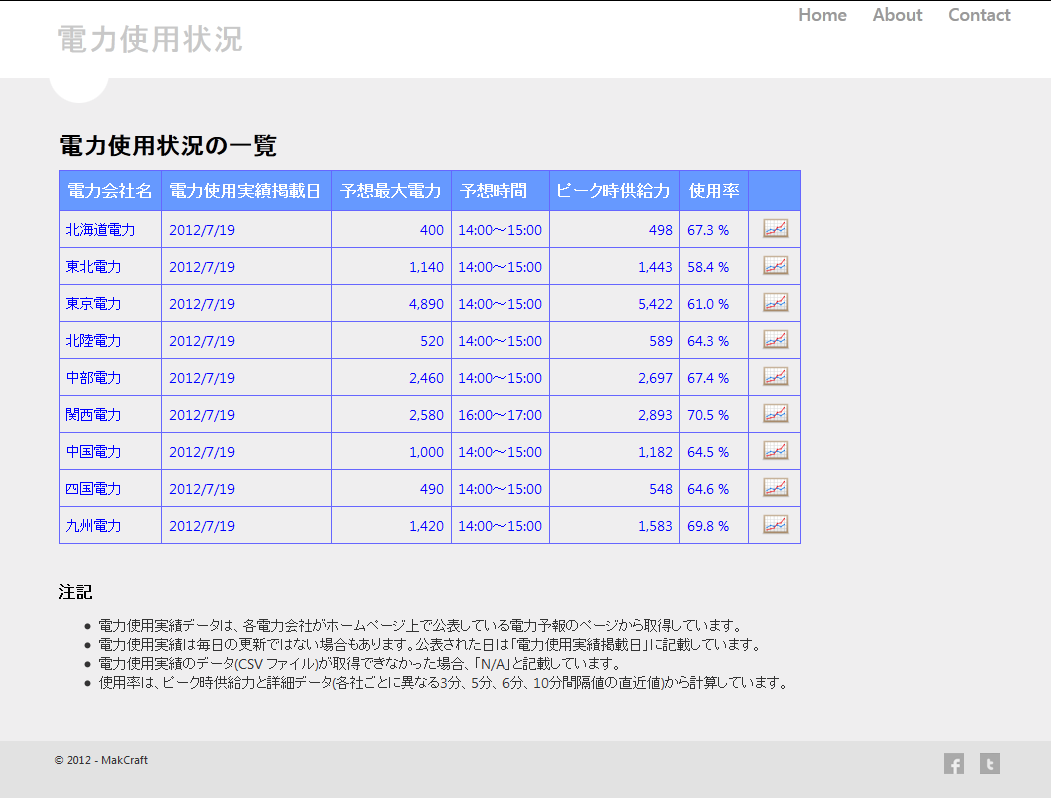The image size is (1051, 798).
Task: Click the 注記 heading
Action: click(75, 592)
